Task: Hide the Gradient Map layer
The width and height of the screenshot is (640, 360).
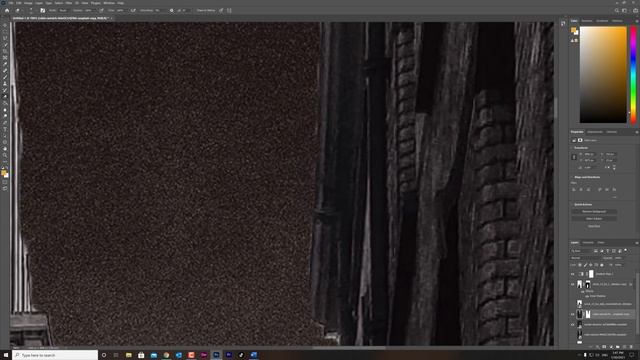Action: coord(573,274)
